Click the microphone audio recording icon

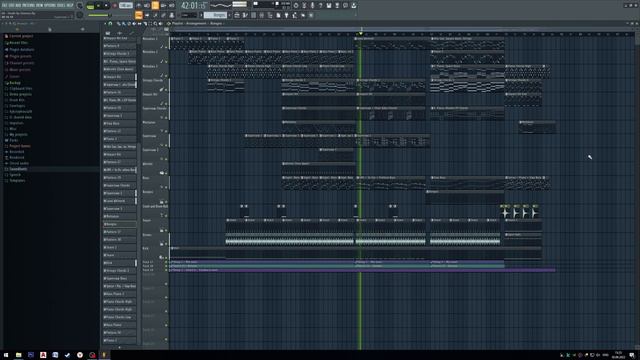pyautogui.click(x=312, y=5)
